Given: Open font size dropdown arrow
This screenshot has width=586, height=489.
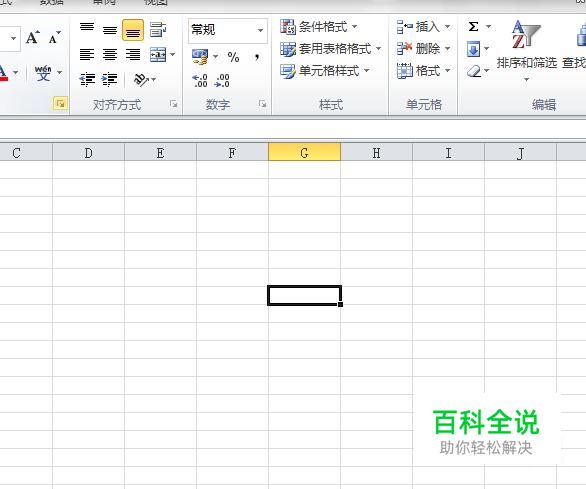Looking at the screenshot, I should pos(13,38).
